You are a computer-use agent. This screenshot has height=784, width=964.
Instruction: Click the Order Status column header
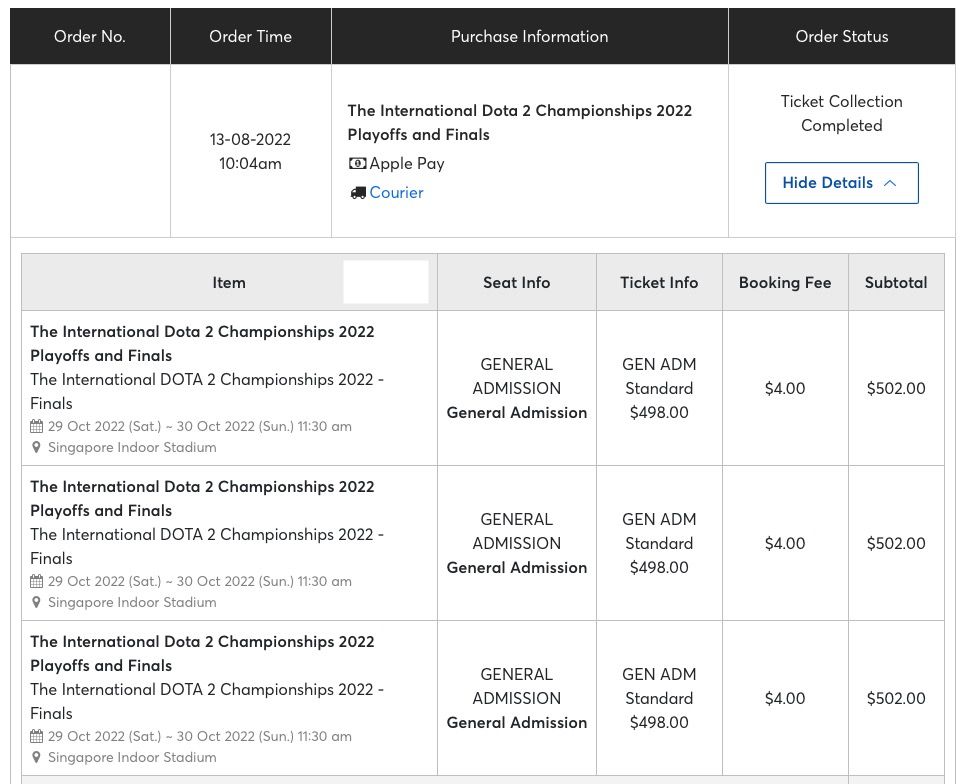tap(842, 36)
